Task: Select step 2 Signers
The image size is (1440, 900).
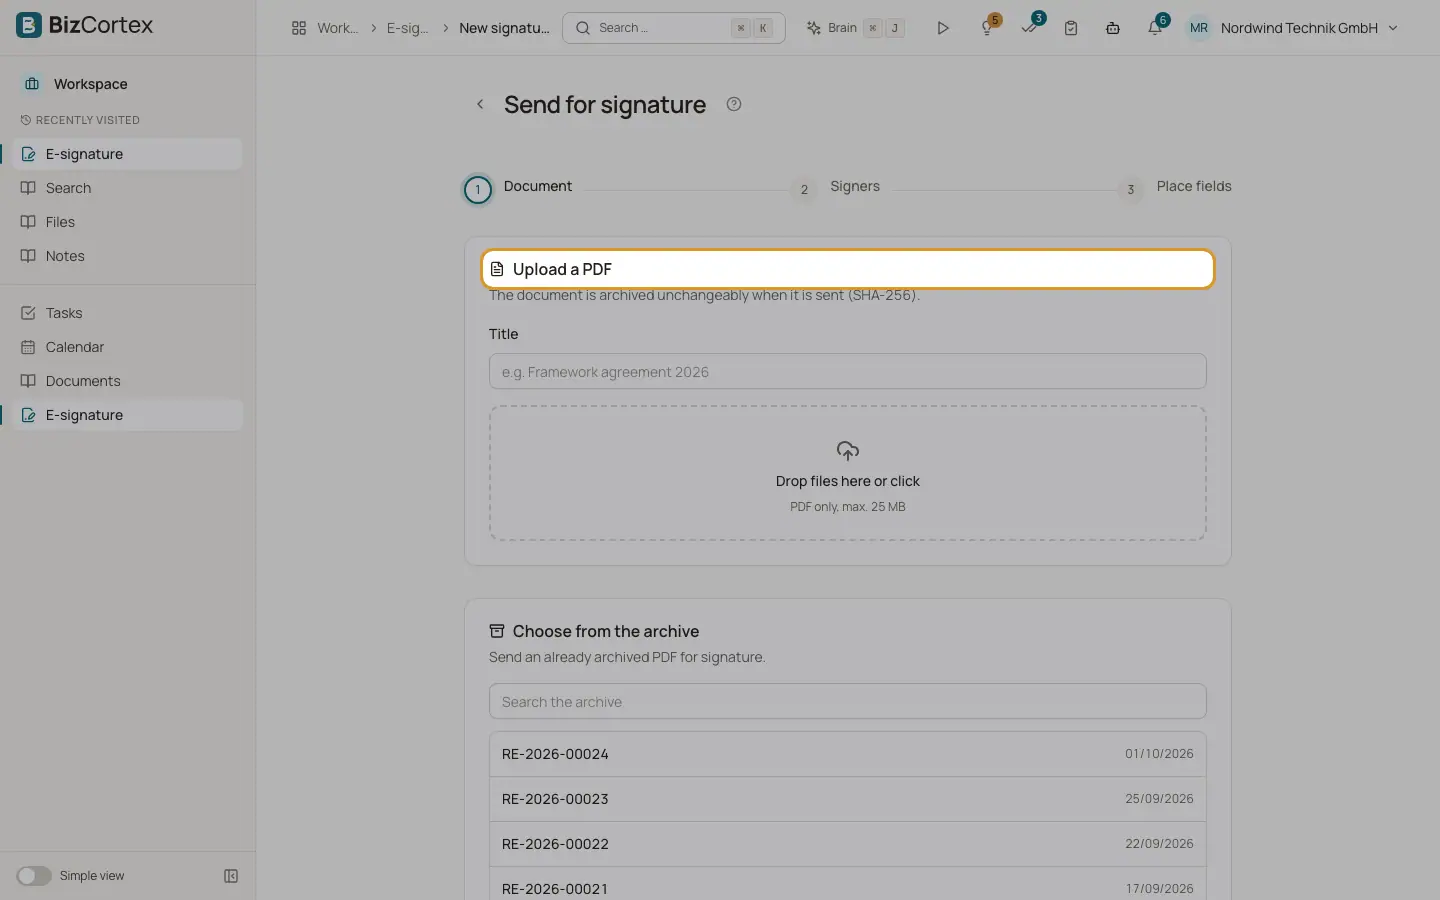Action: tap(838, 188)
